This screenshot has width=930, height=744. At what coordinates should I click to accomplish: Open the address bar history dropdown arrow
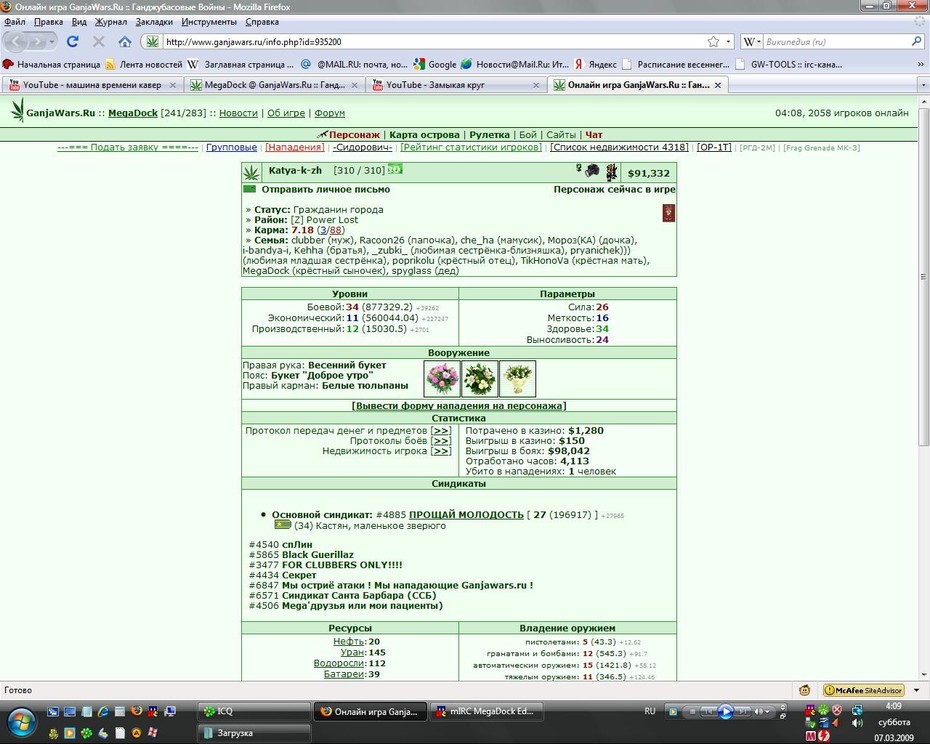728,42
